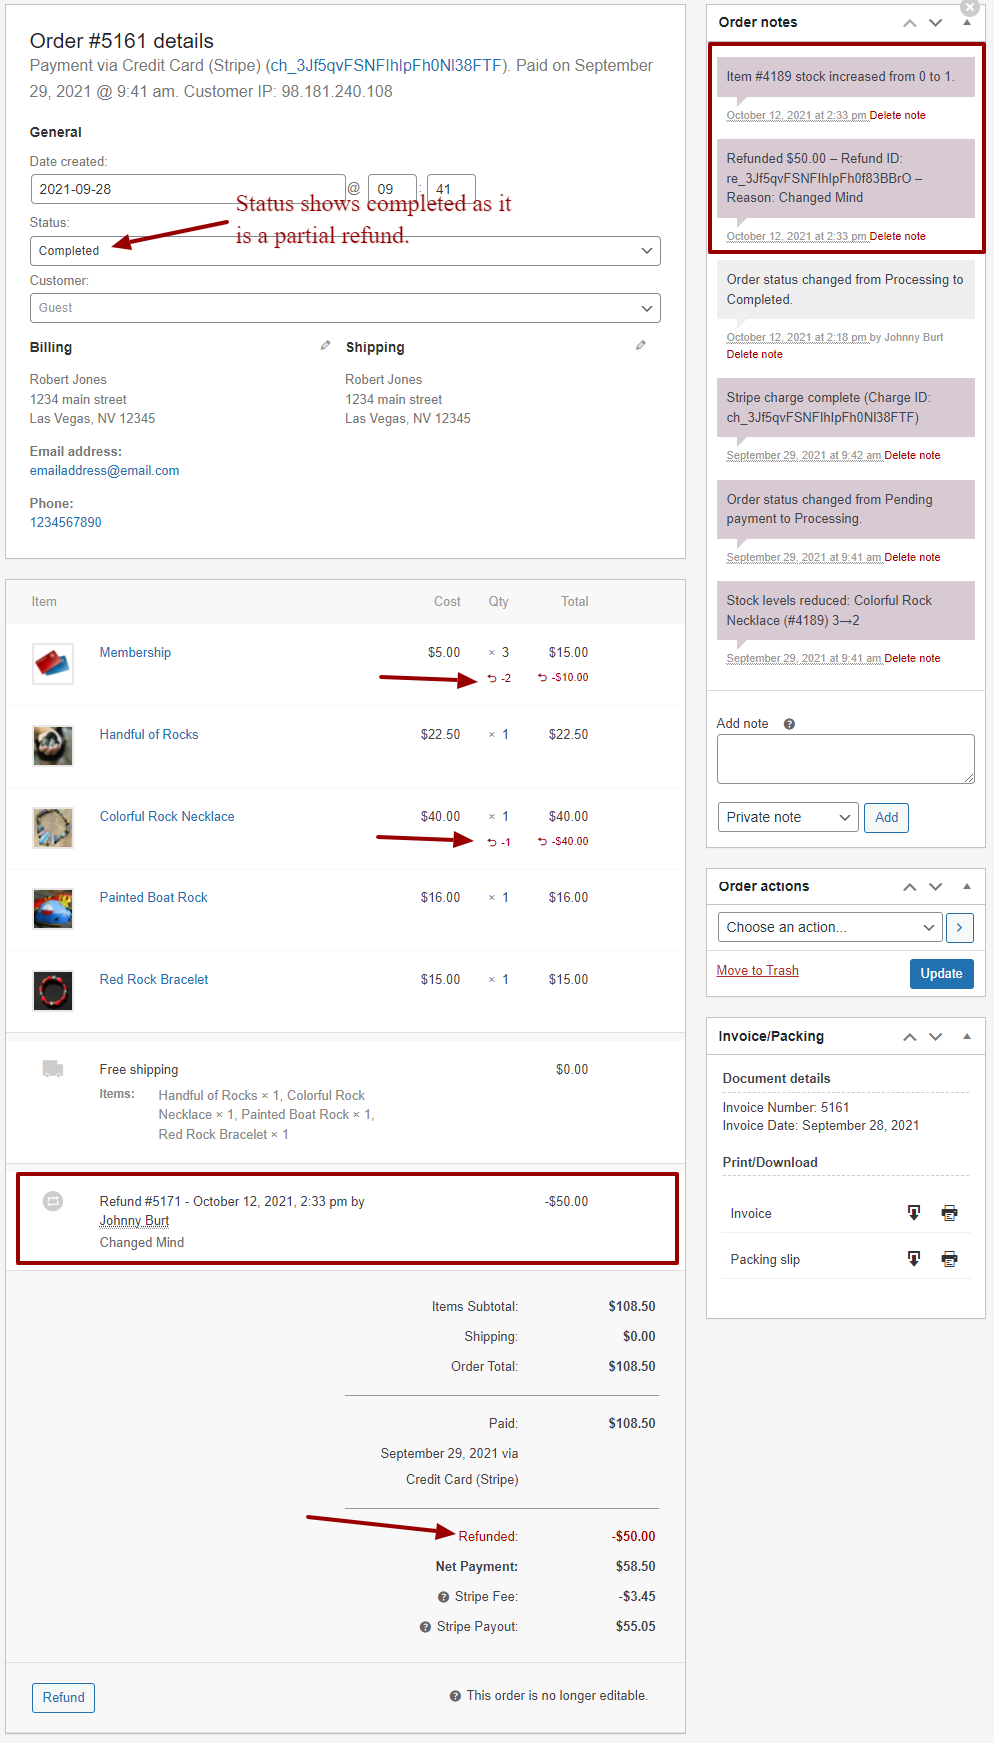Edit shipping address pencil icon
This screenshot has width=994, height=1743.
point(641,345)
